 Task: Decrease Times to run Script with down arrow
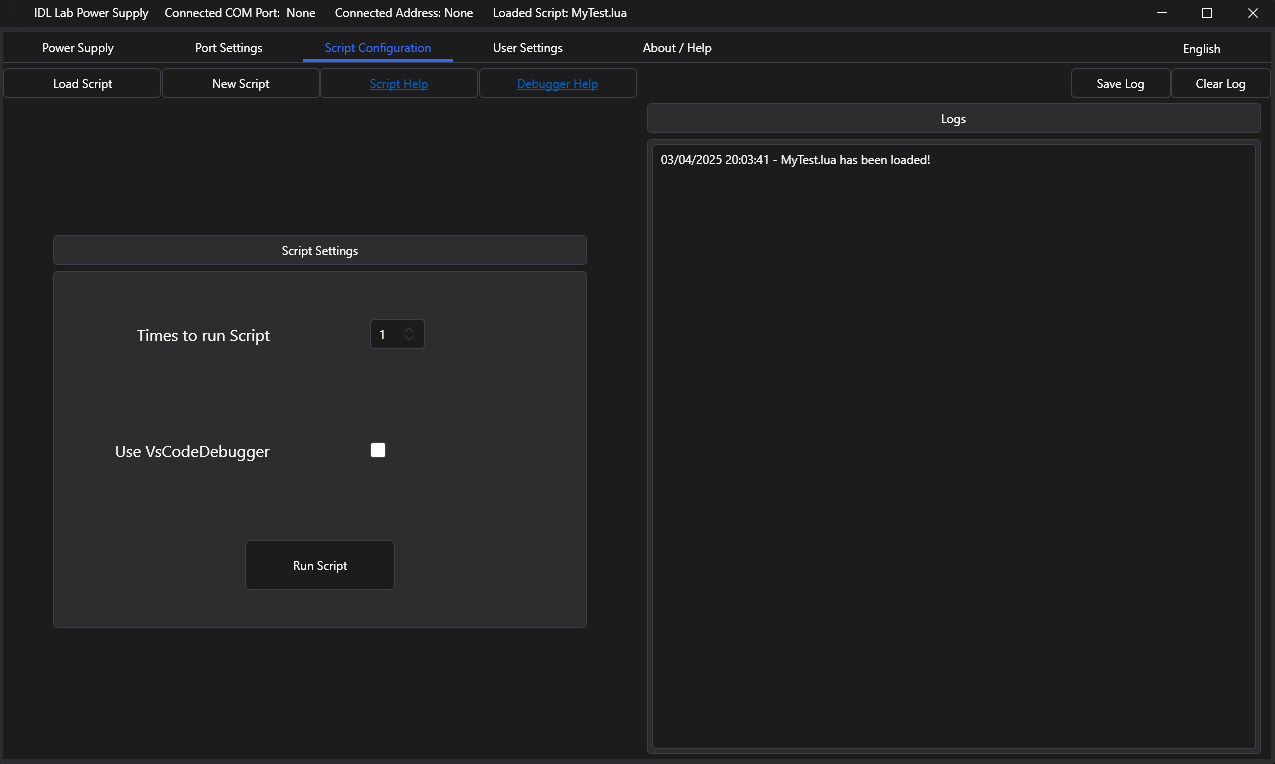(x=409, y=339)
